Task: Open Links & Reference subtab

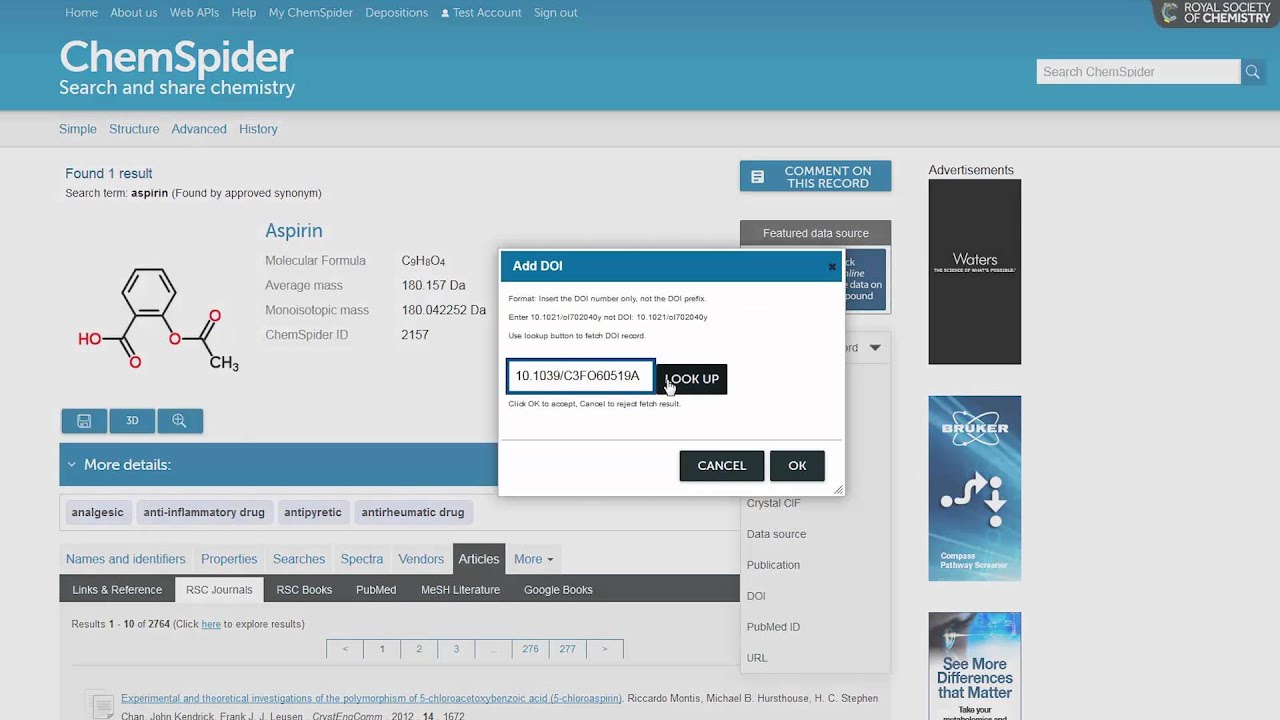Action: (117, 590)
